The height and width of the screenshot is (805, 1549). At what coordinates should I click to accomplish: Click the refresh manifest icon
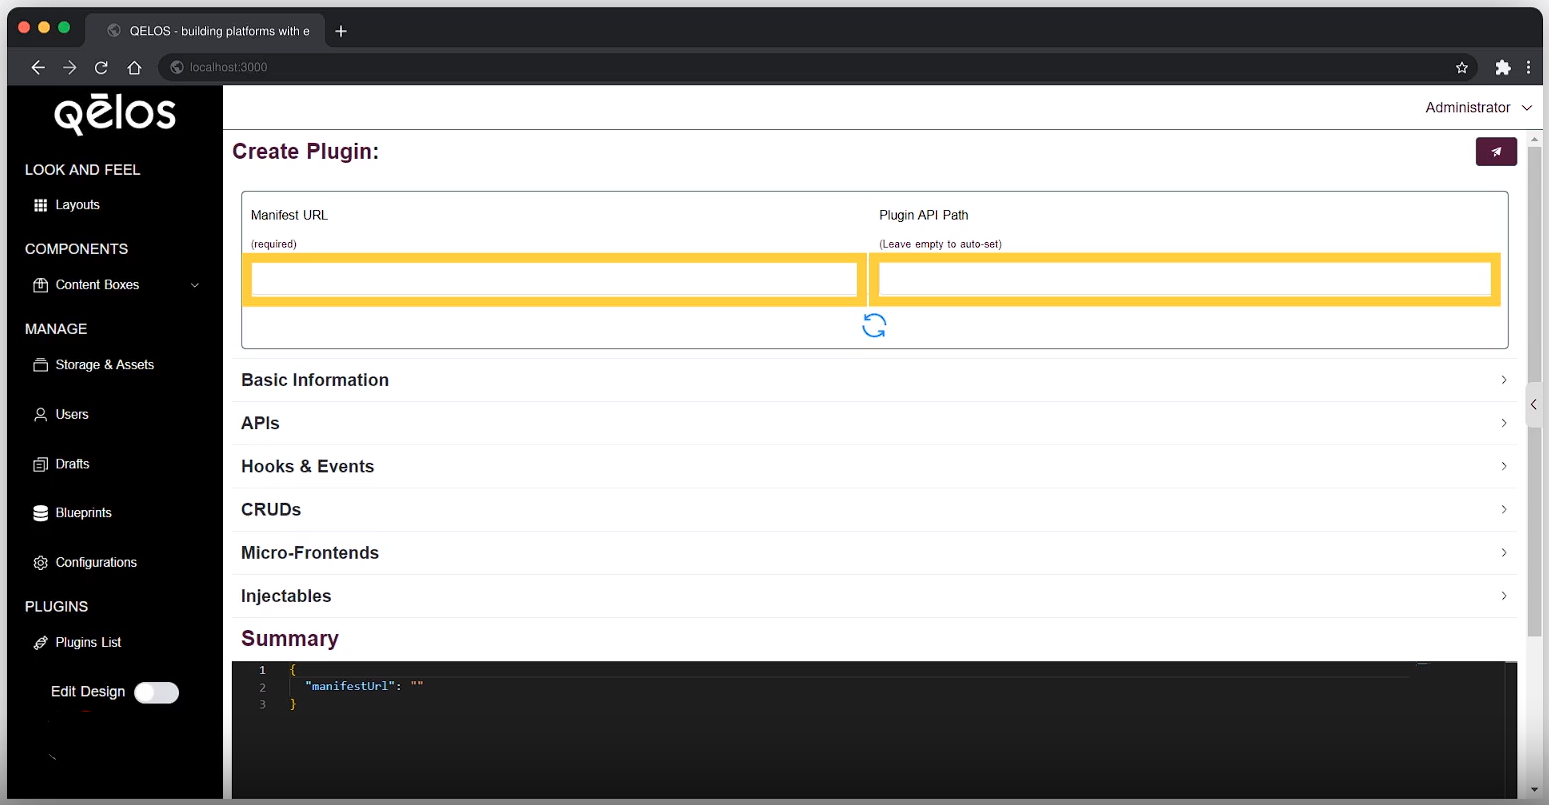tap(873, 325)
